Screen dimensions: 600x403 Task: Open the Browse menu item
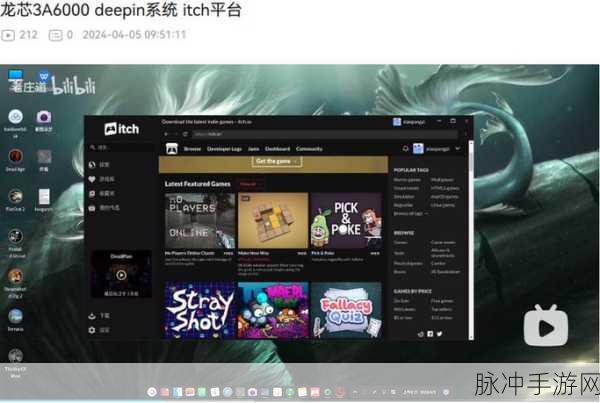tap(192, 148)
